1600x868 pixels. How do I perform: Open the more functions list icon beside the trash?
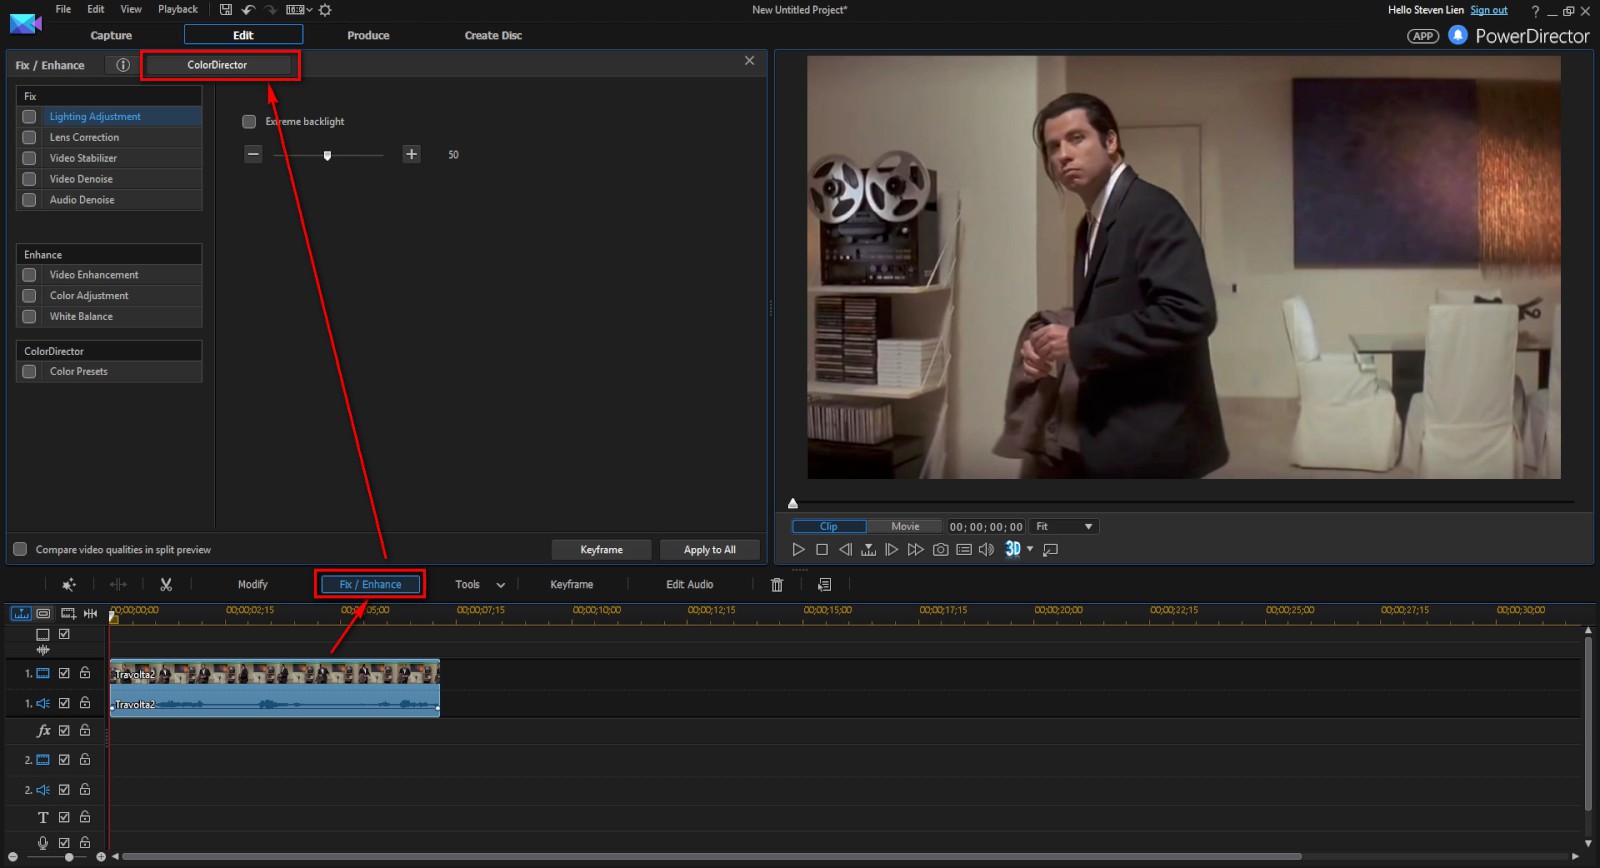pyautogui.click(x=825, y=585)
